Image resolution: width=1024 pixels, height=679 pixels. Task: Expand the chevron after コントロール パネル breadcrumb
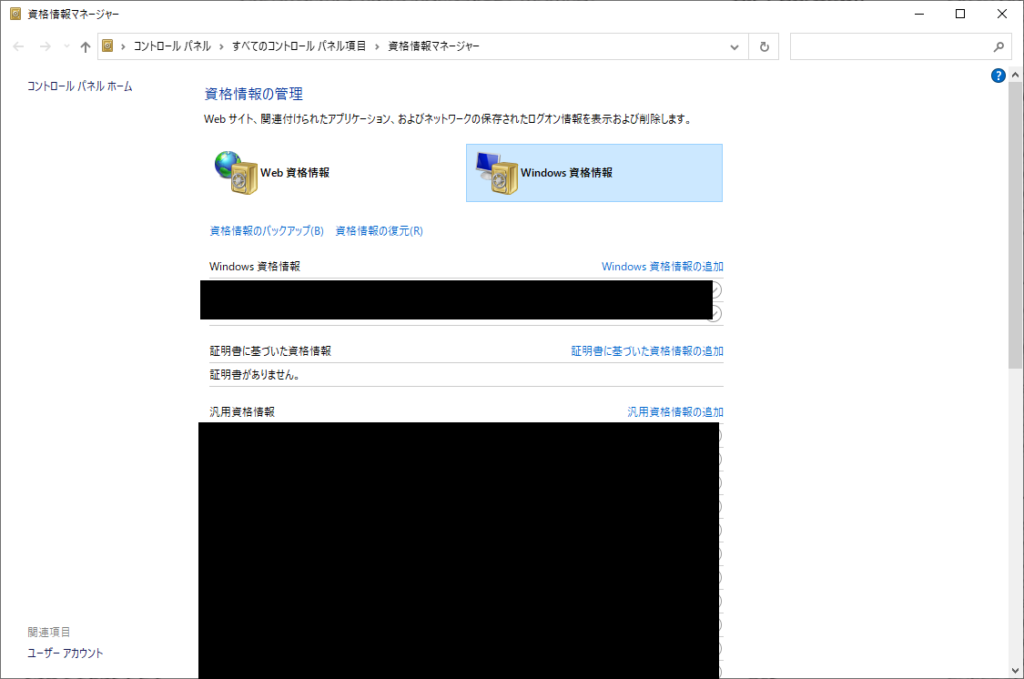(221, 47)
